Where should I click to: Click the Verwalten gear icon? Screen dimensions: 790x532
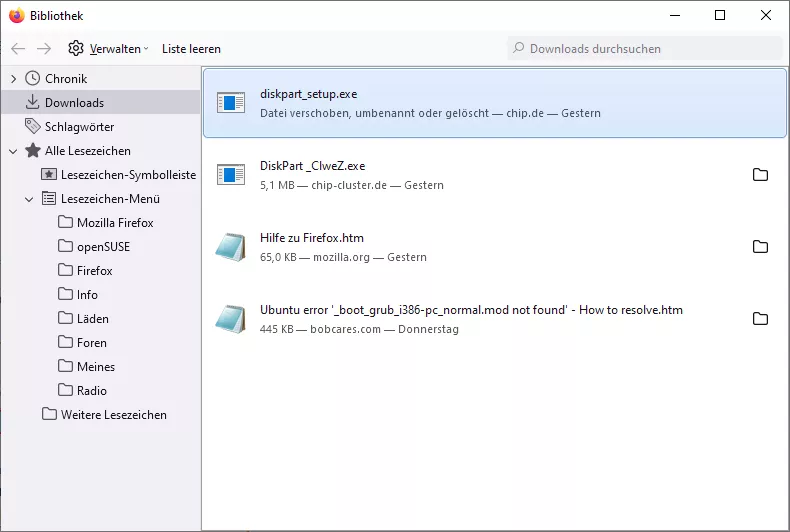point(76,49)
